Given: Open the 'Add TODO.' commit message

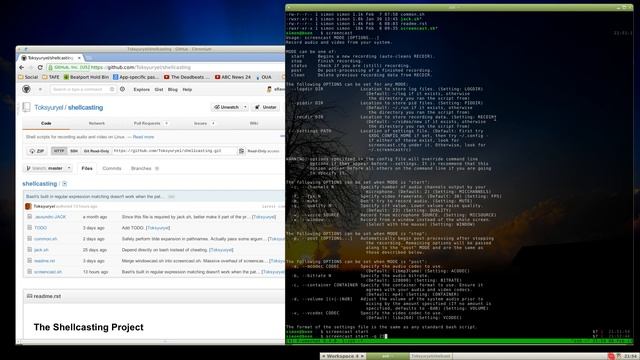Looking at the screenshot, I should (x=133, y=228).
